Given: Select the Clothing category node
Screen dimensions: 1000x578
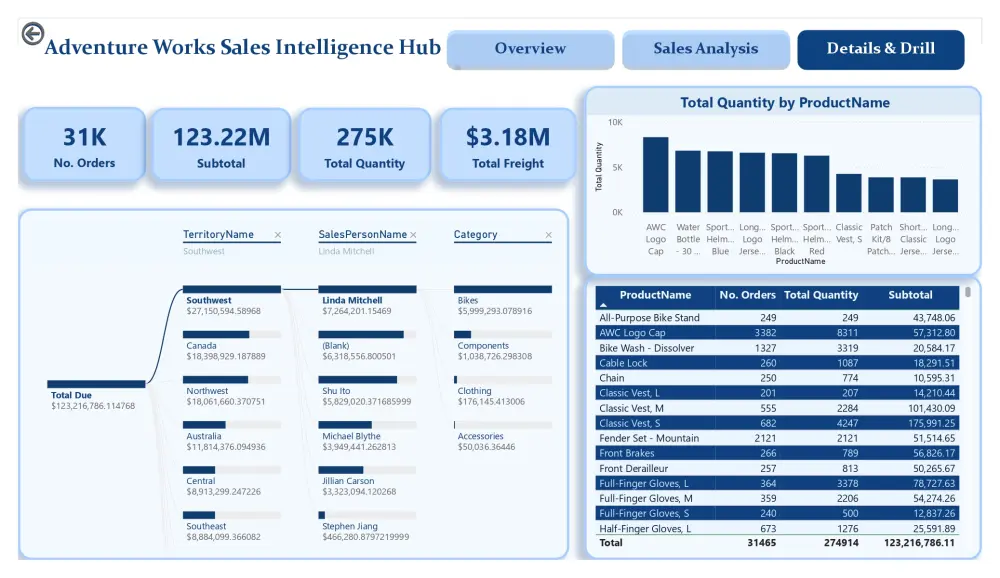Looking at the screenshot, I should point(503,391).
